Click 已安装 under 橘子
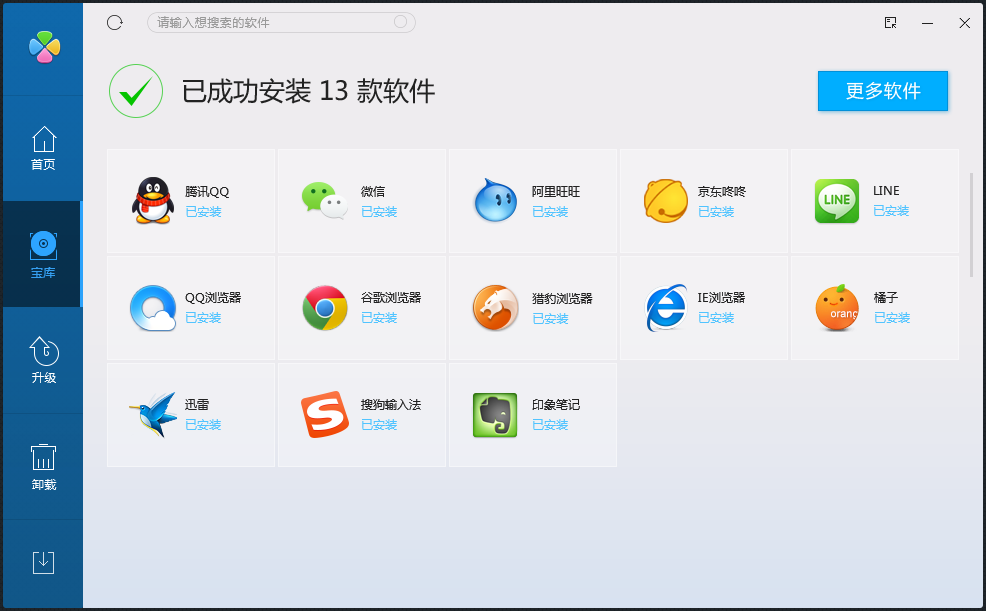Image resolution: width=986 pixels, height=611 pixels. coord(892,318)
